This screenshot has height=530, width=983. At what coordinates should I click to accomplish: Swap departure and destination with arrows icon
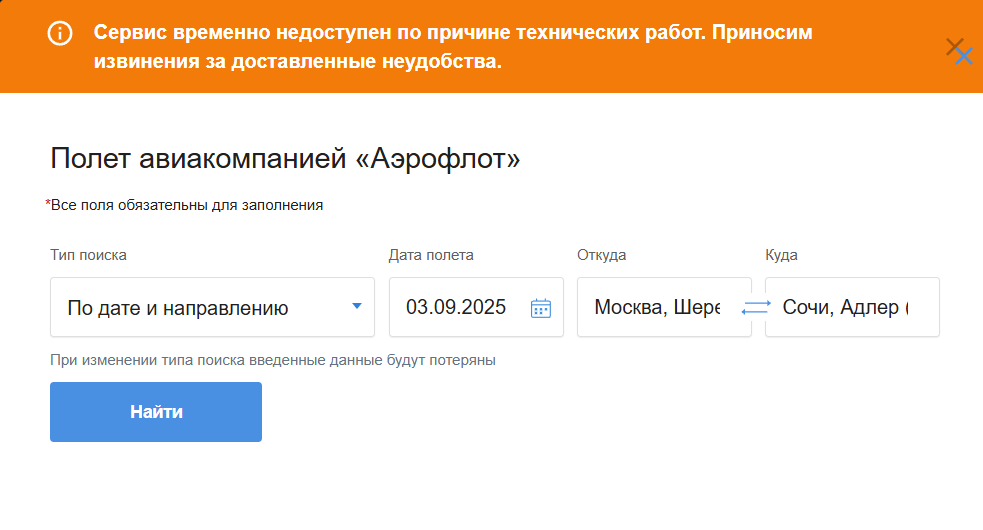coord(756,308)
